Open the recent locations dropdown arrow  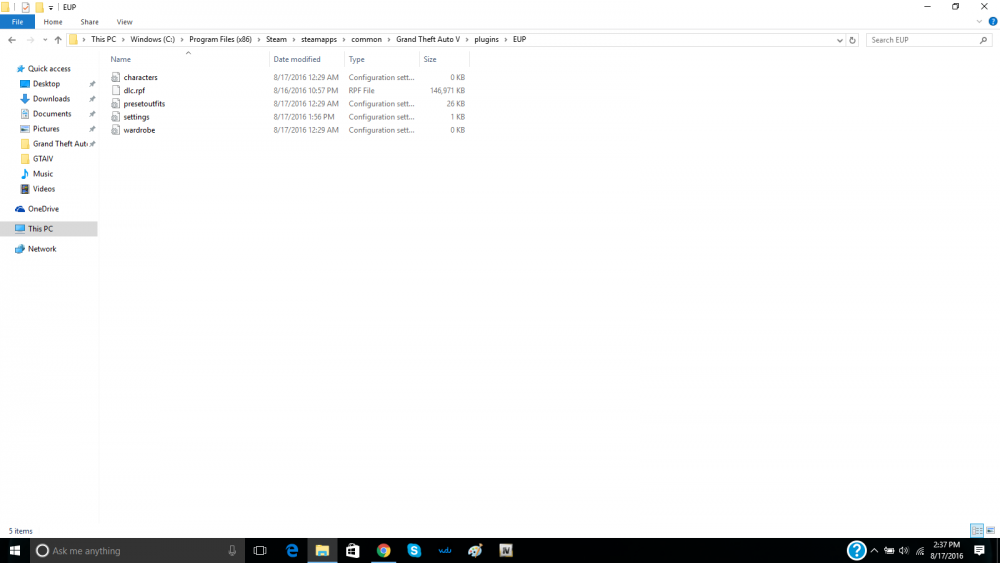pos(45,40)
